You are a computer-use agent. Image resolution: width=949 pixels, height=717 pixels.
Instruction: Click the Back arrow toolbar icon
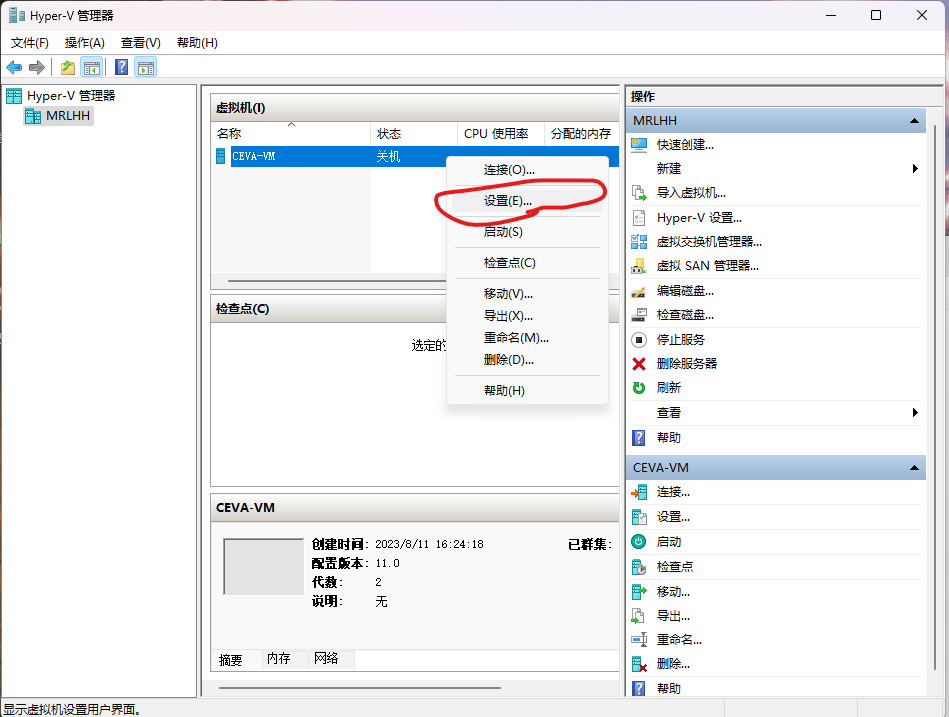(x=14, y=67)
